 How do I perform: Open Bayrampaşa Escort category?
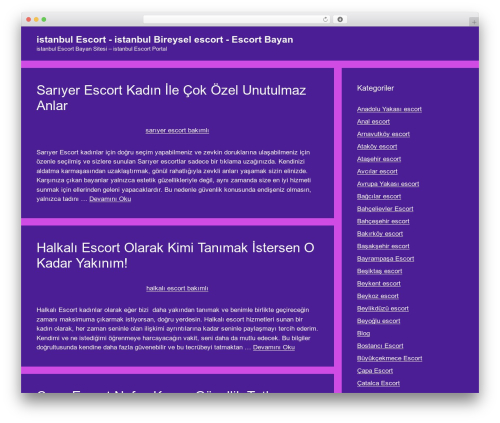[385, 259]
